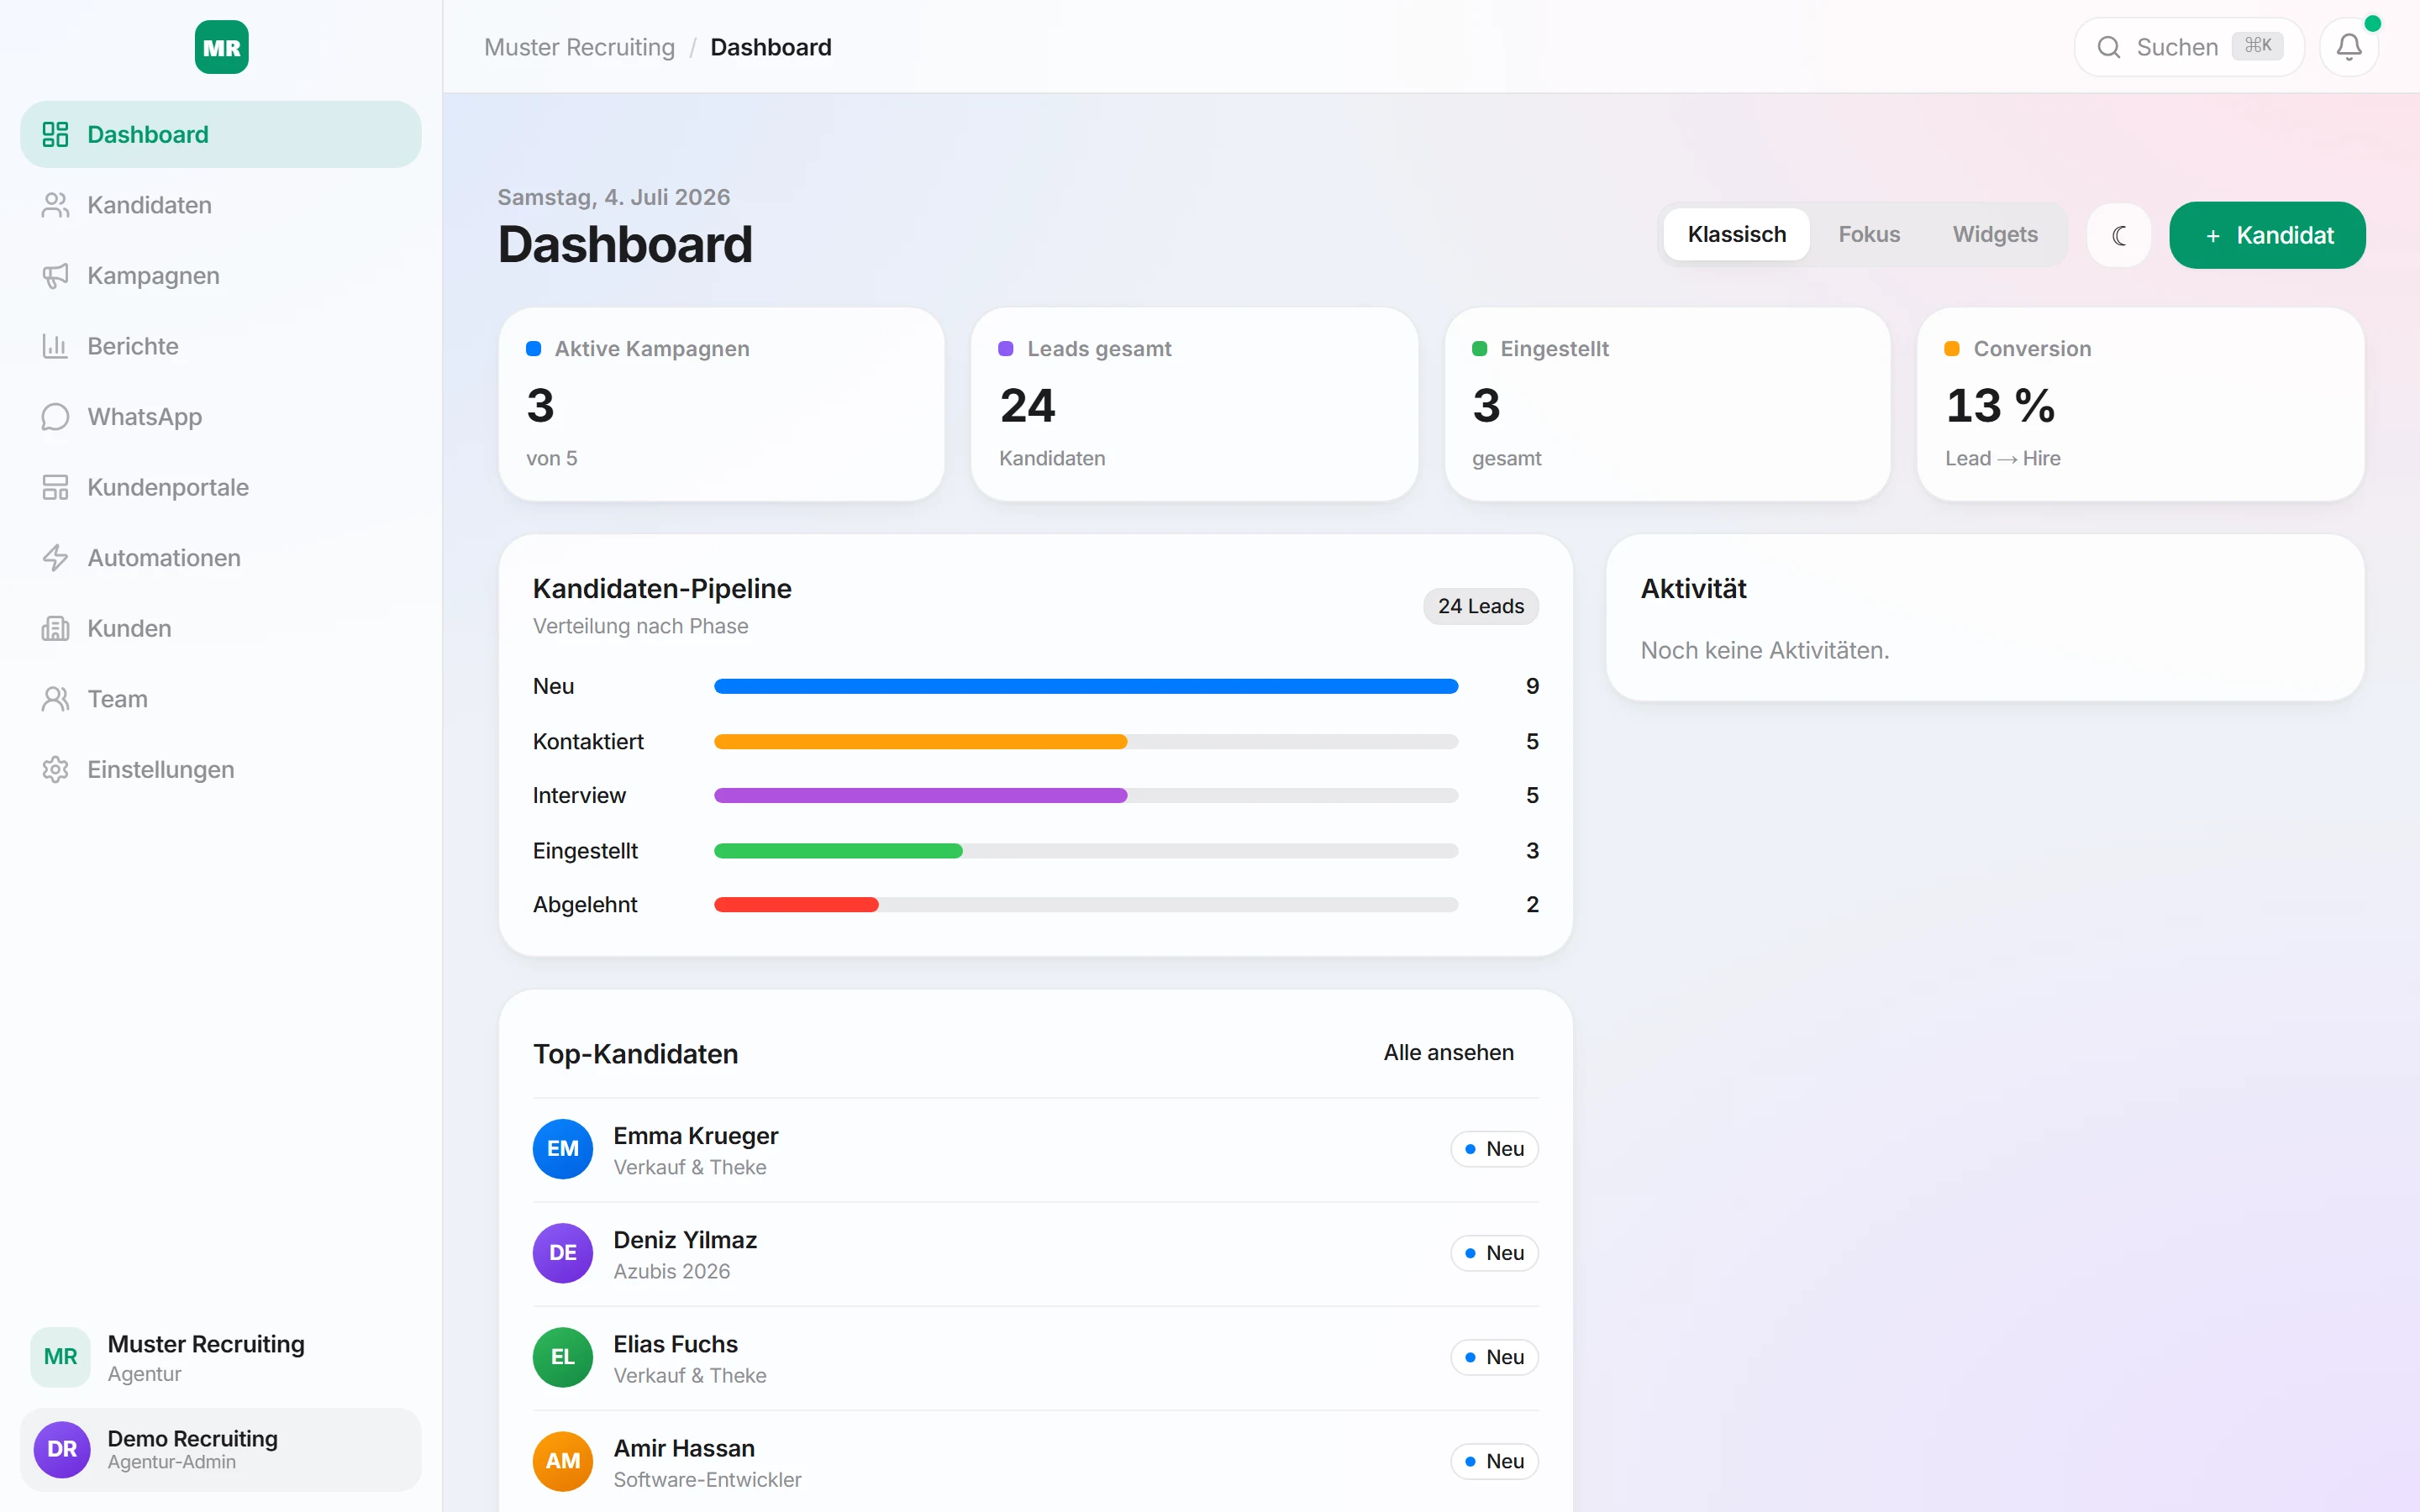The width and height of the screenshot is (2420, 1512).
Task: Switch to the Widgets view tab
Action: (1994, 234)
